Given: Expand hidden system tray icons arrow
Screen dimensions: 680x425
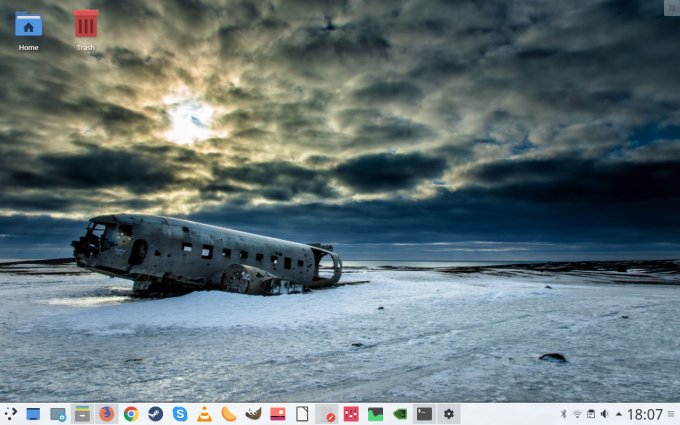Looking at the screenshot, I should click(618, 414).
